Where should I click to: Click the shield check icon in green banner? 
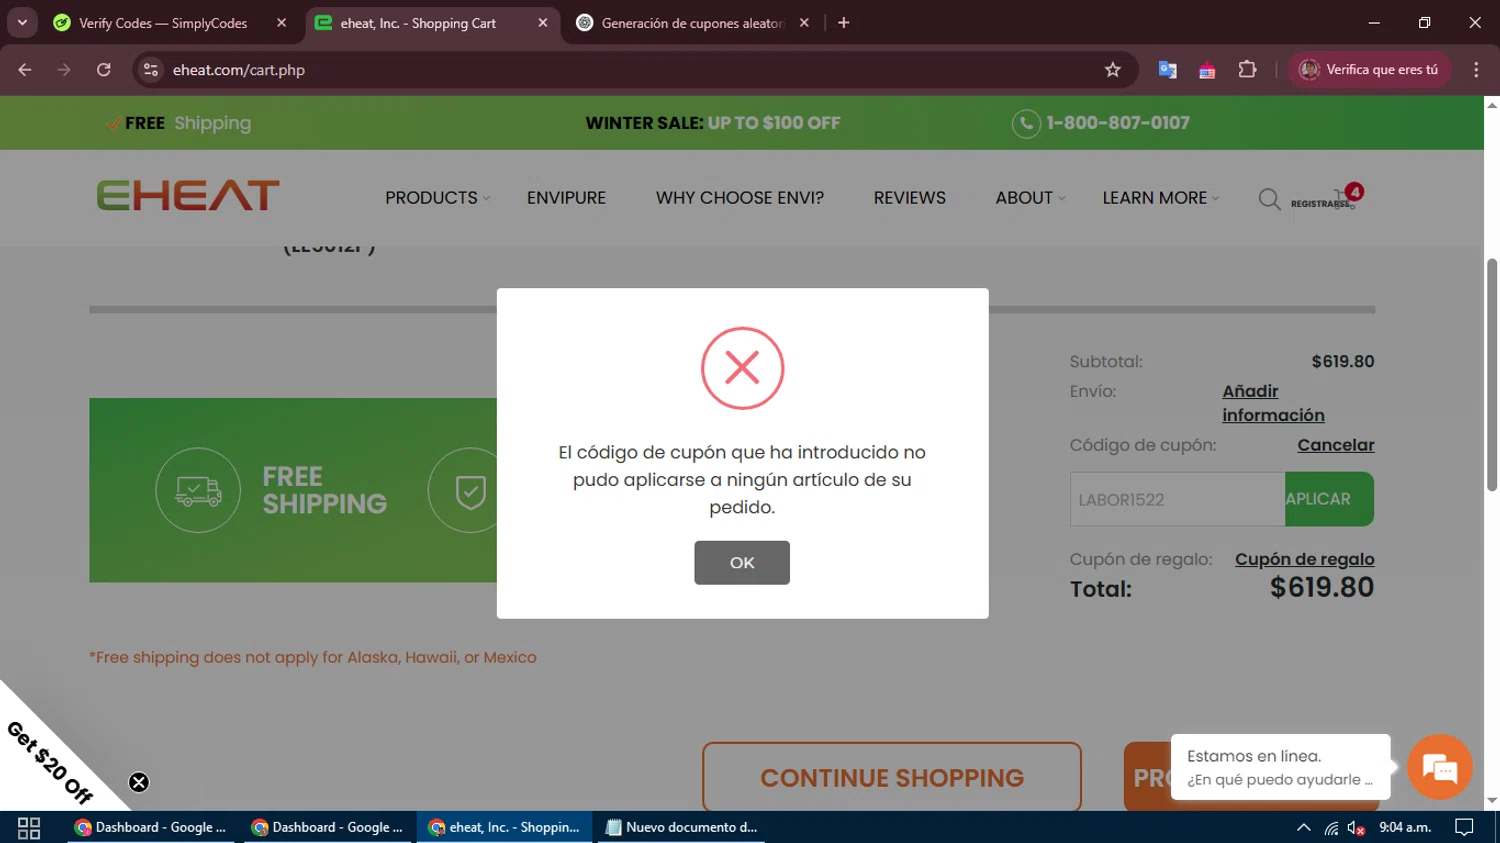[x=470, y=490]
